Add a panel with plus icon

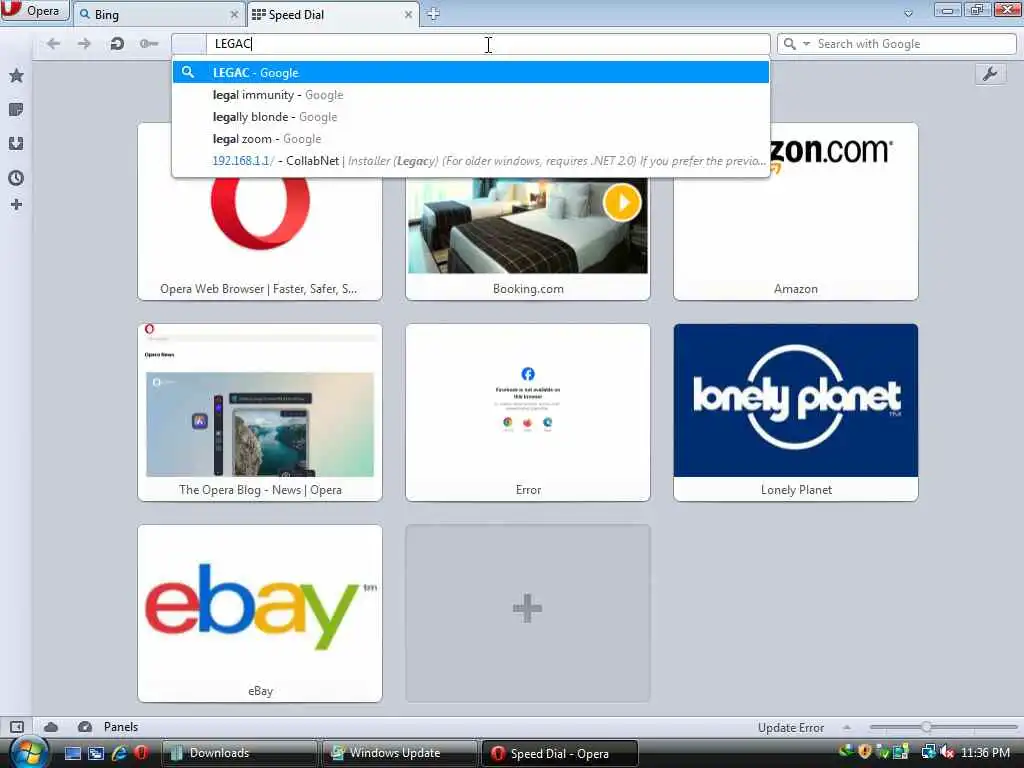click(16, 205)
